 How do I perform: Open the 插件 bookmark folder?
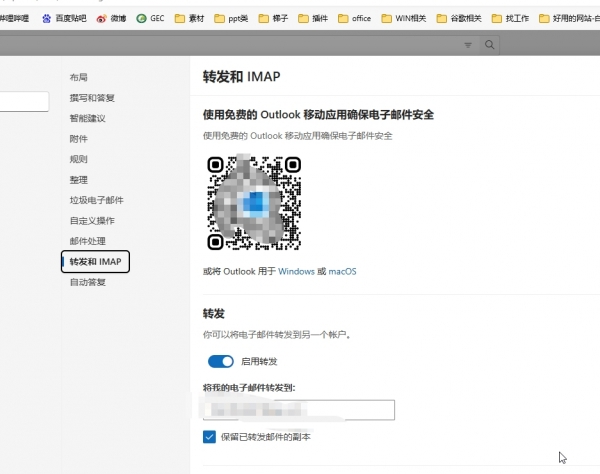313,18
